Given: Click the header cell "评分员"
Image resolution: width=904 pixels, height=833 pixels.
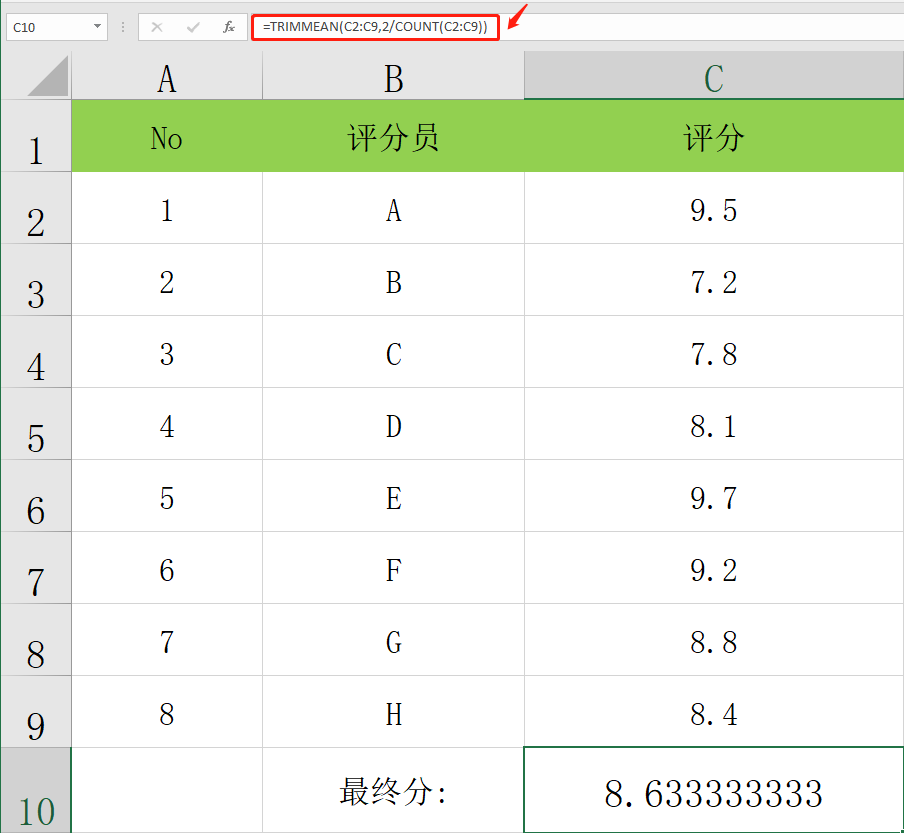Looking at the screenshot, I should point(393,136).
